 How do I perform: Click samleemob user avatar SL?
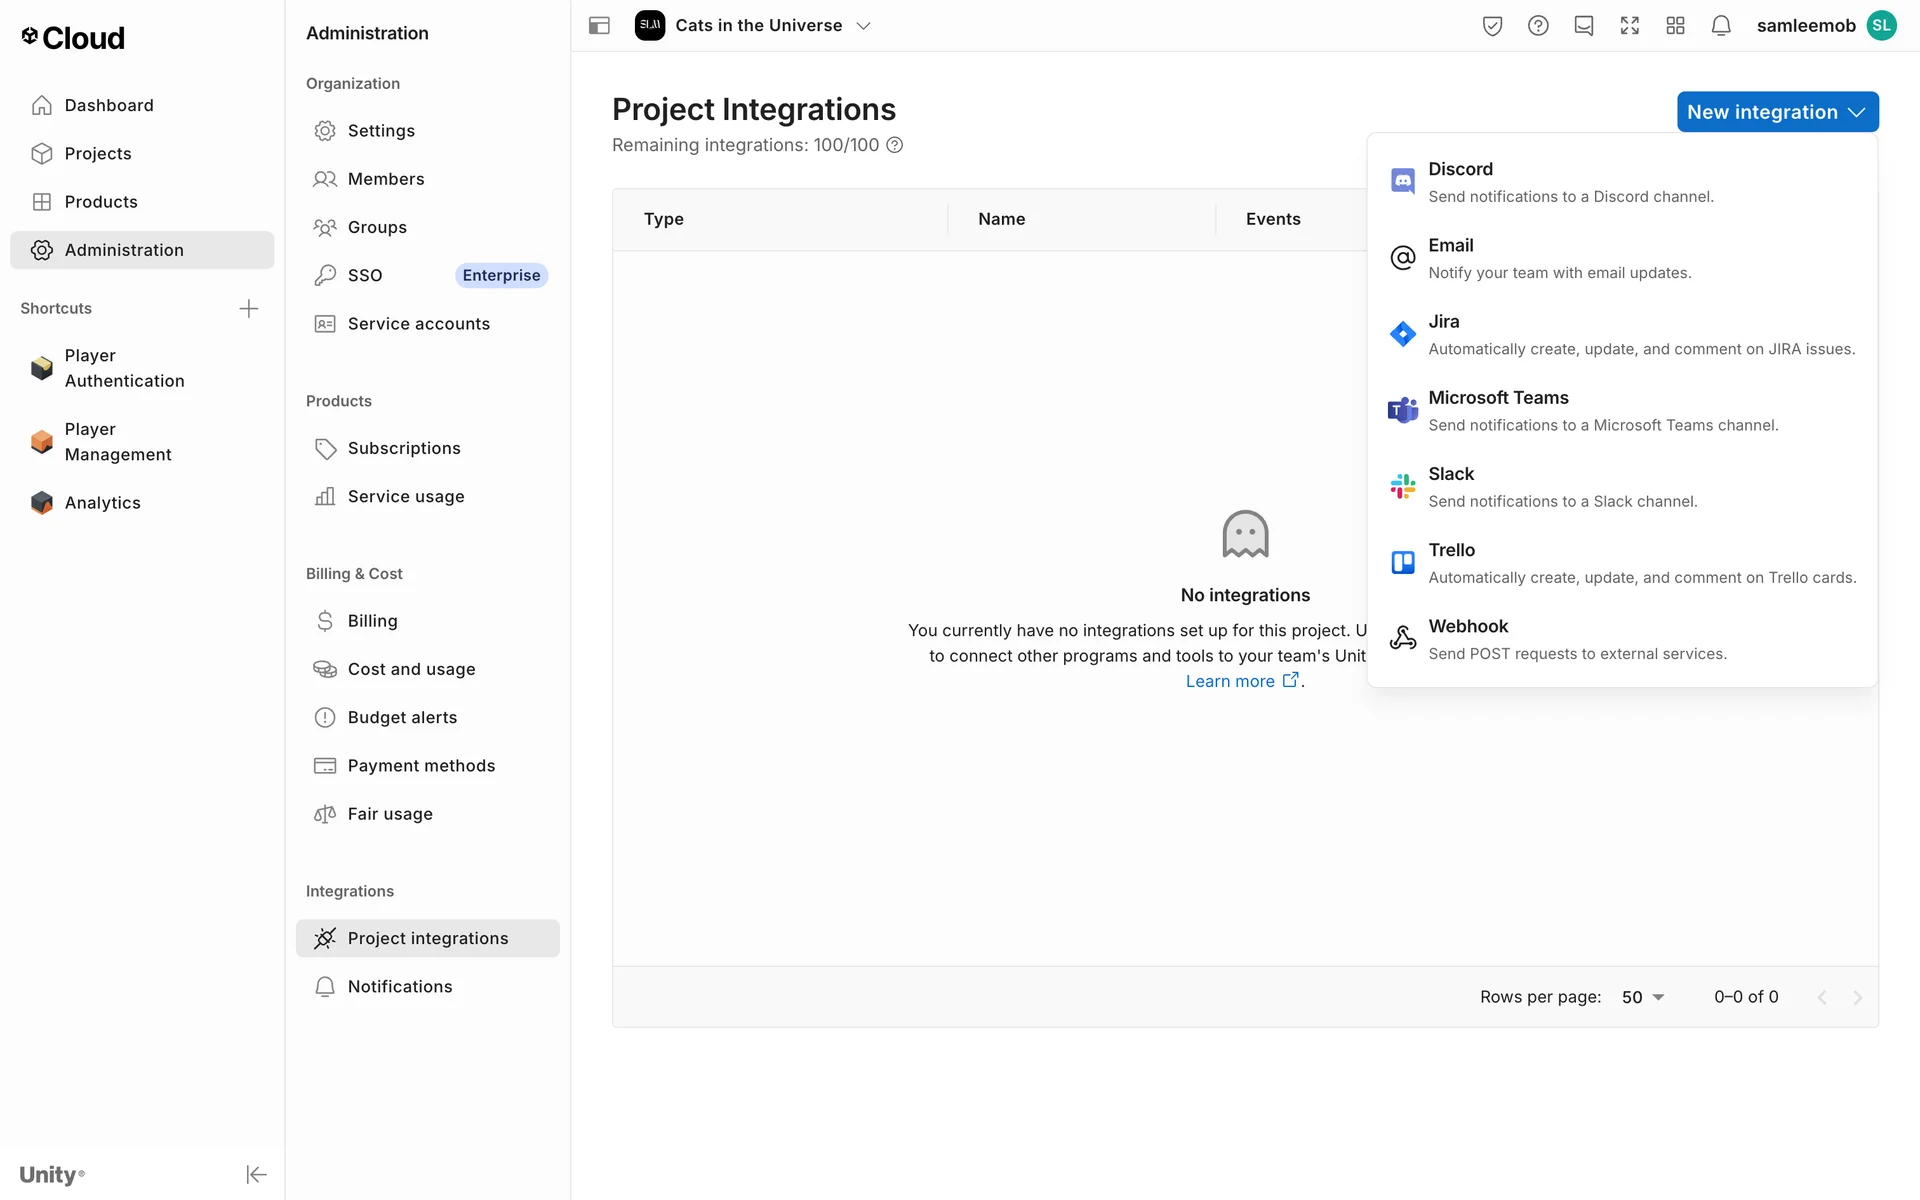1881,26
